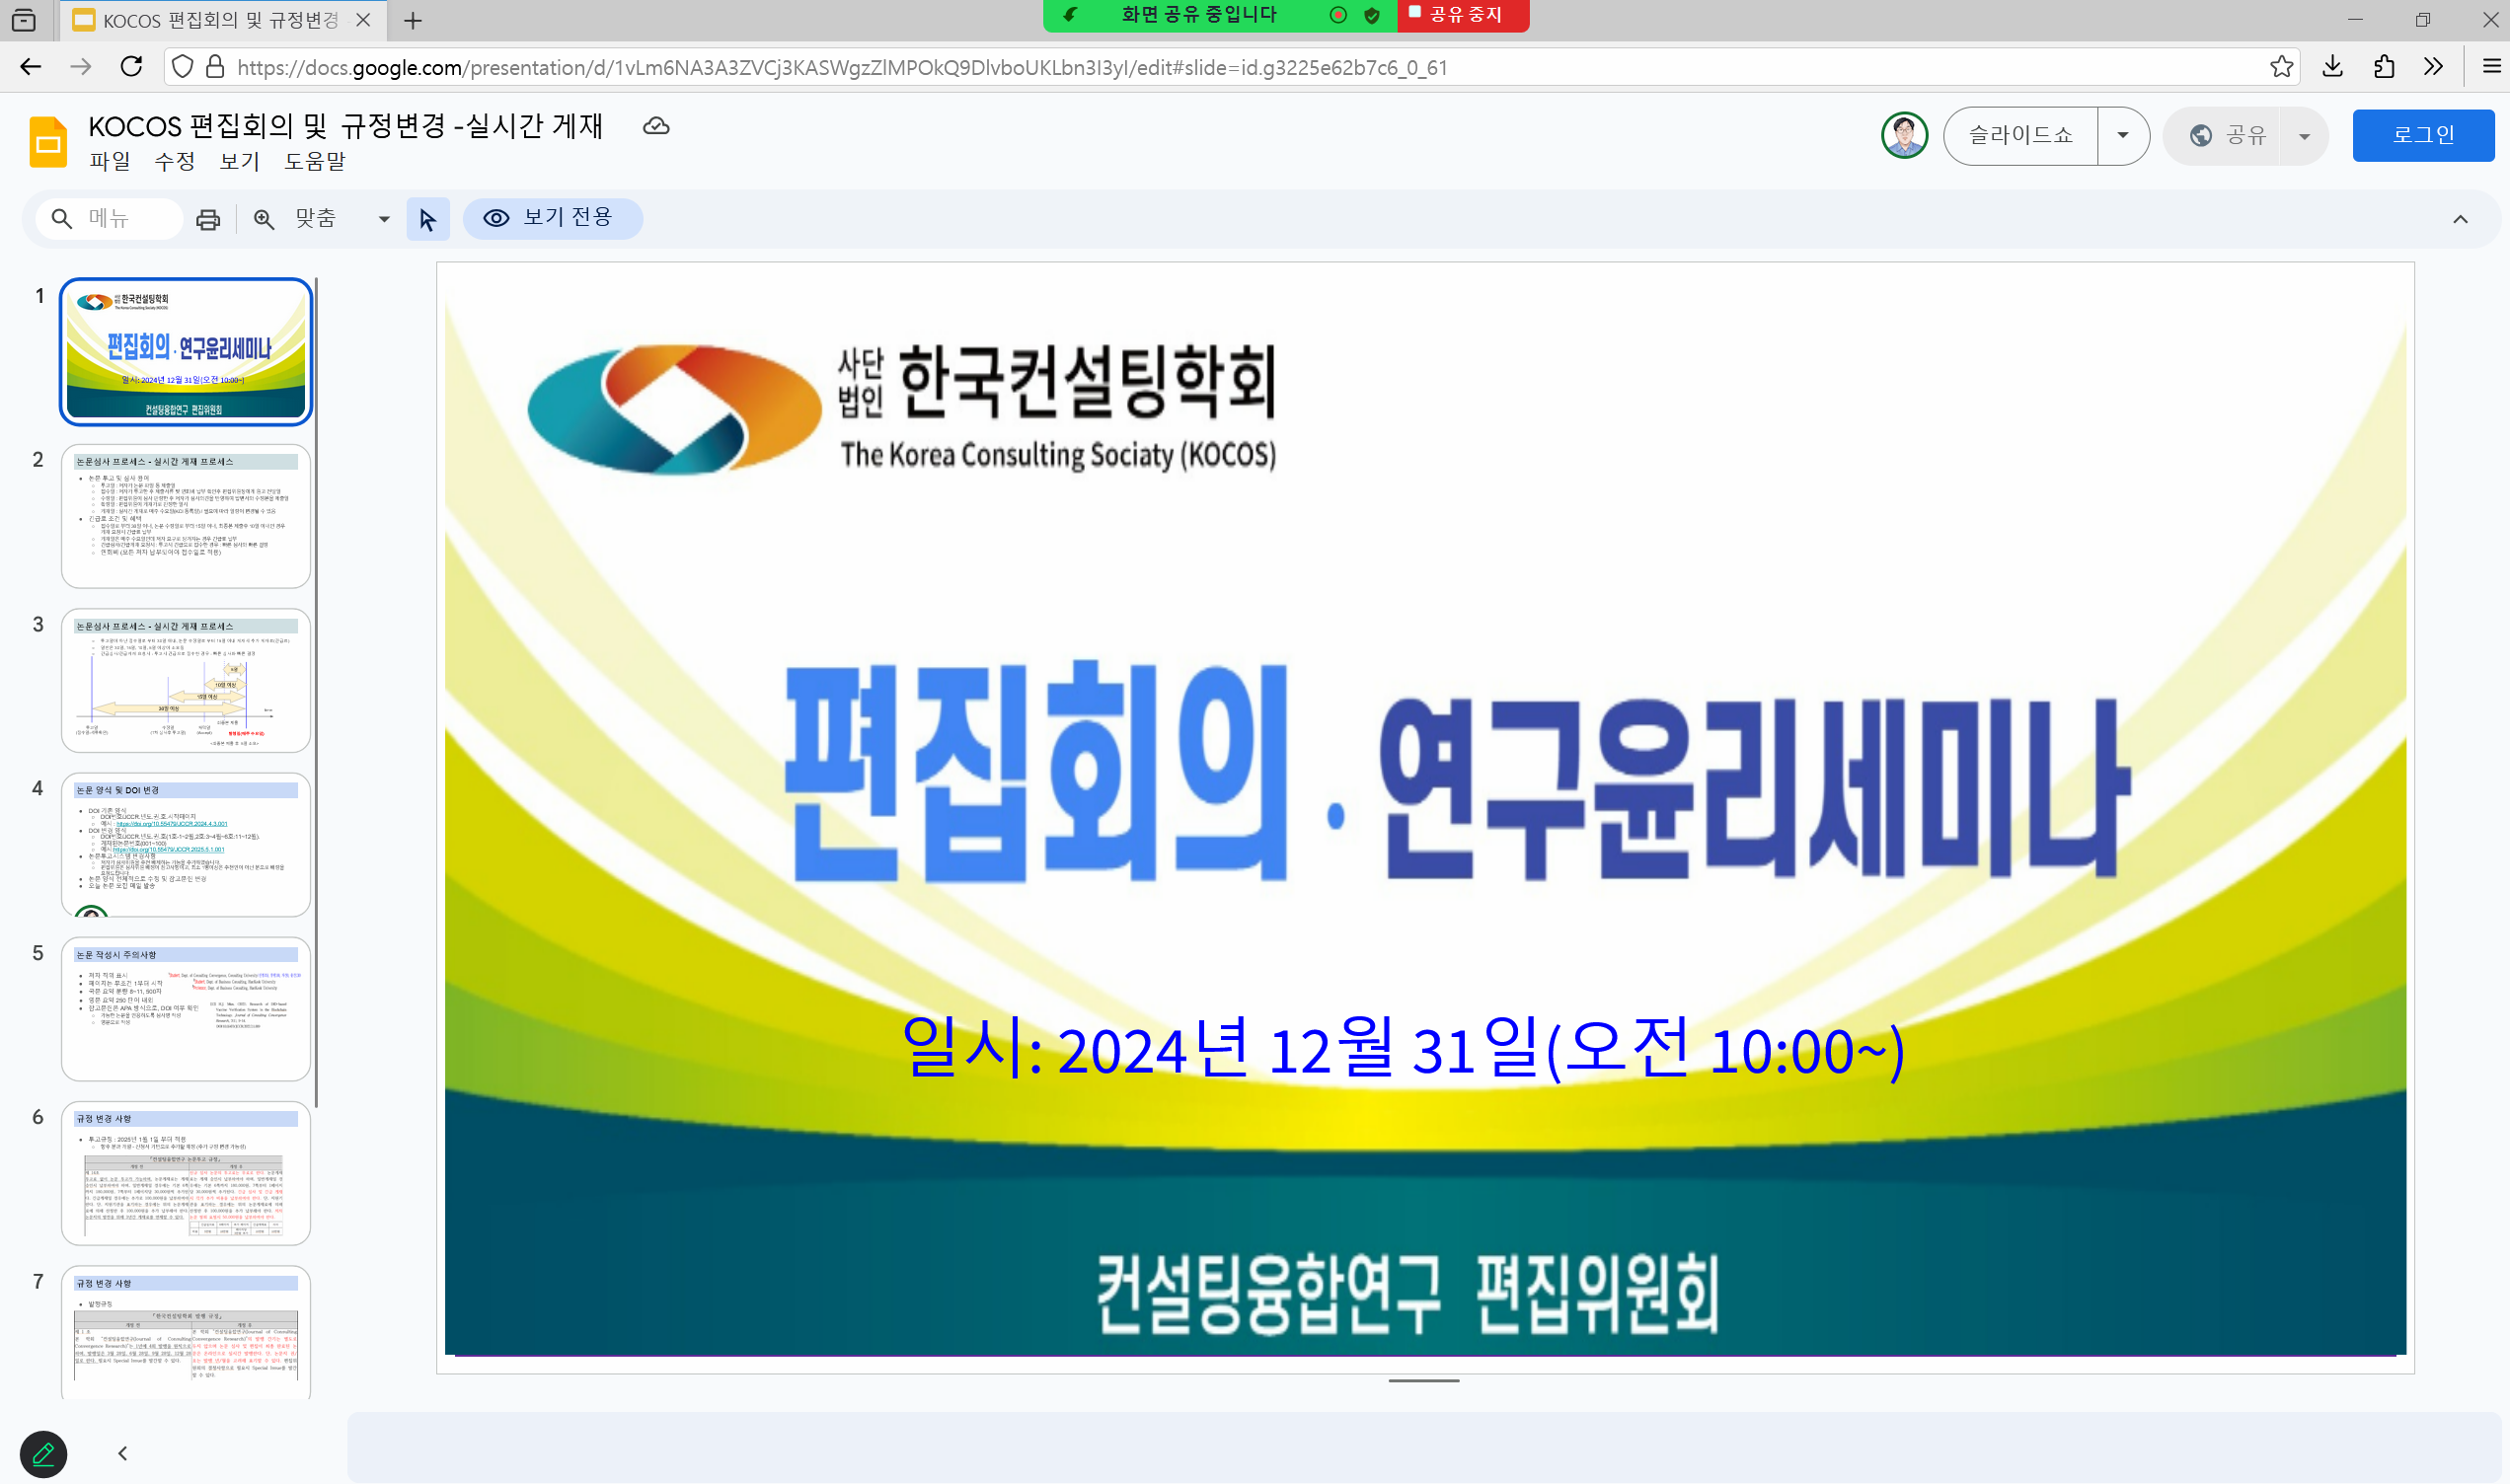Click the green pencil annotation icon
Screen dimensions: 2510x1484
tap(43, 1453)
